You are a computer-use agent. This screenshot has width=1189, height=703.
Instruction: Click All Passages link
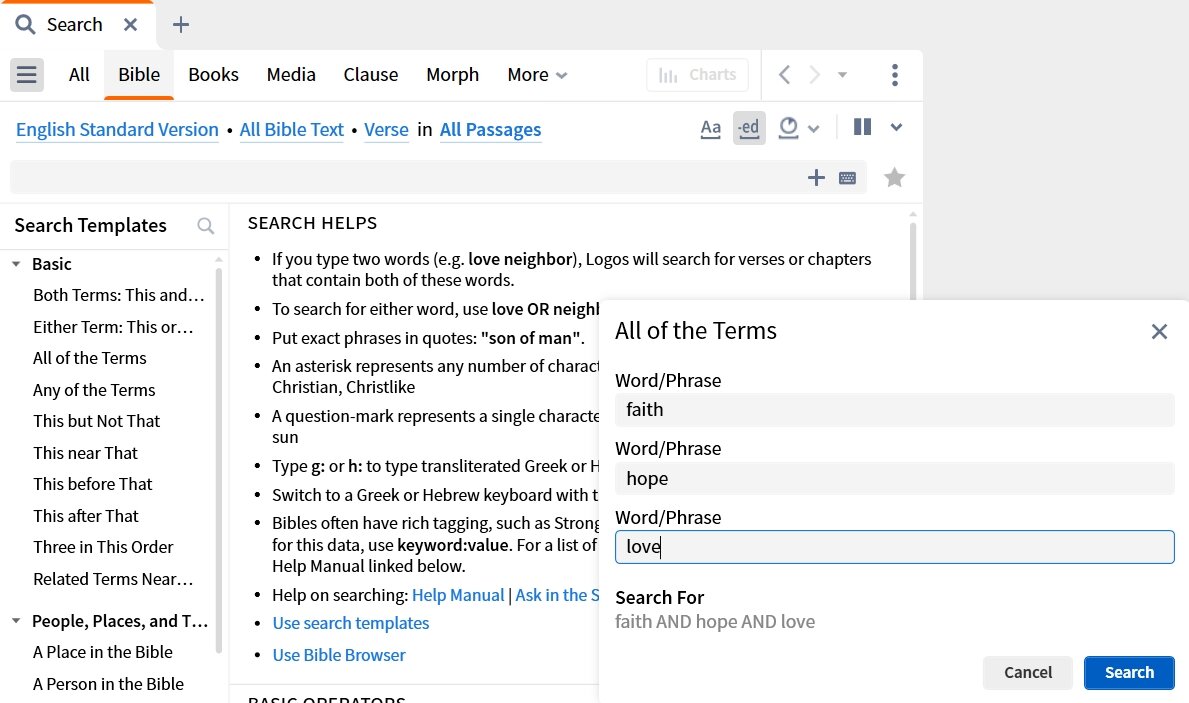click(491, 130)
